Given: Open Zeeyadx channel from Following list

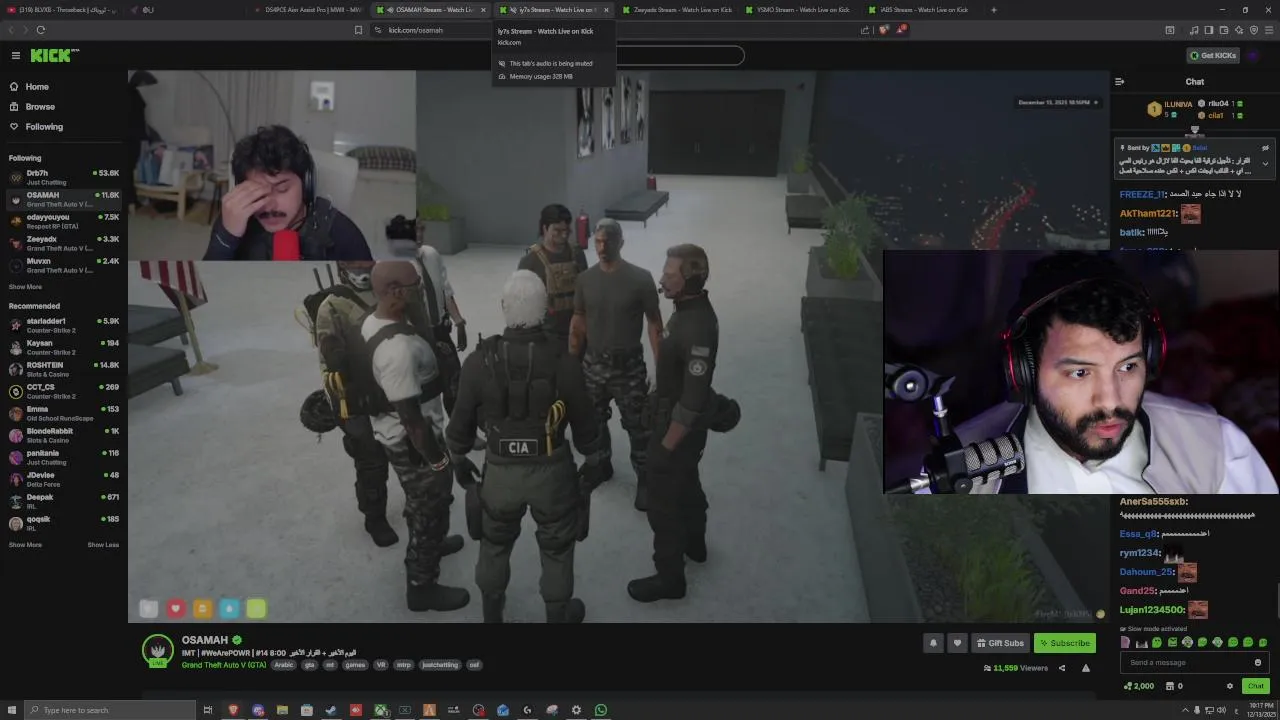Looking at the screenshot, I should click(x=64, y=243).
